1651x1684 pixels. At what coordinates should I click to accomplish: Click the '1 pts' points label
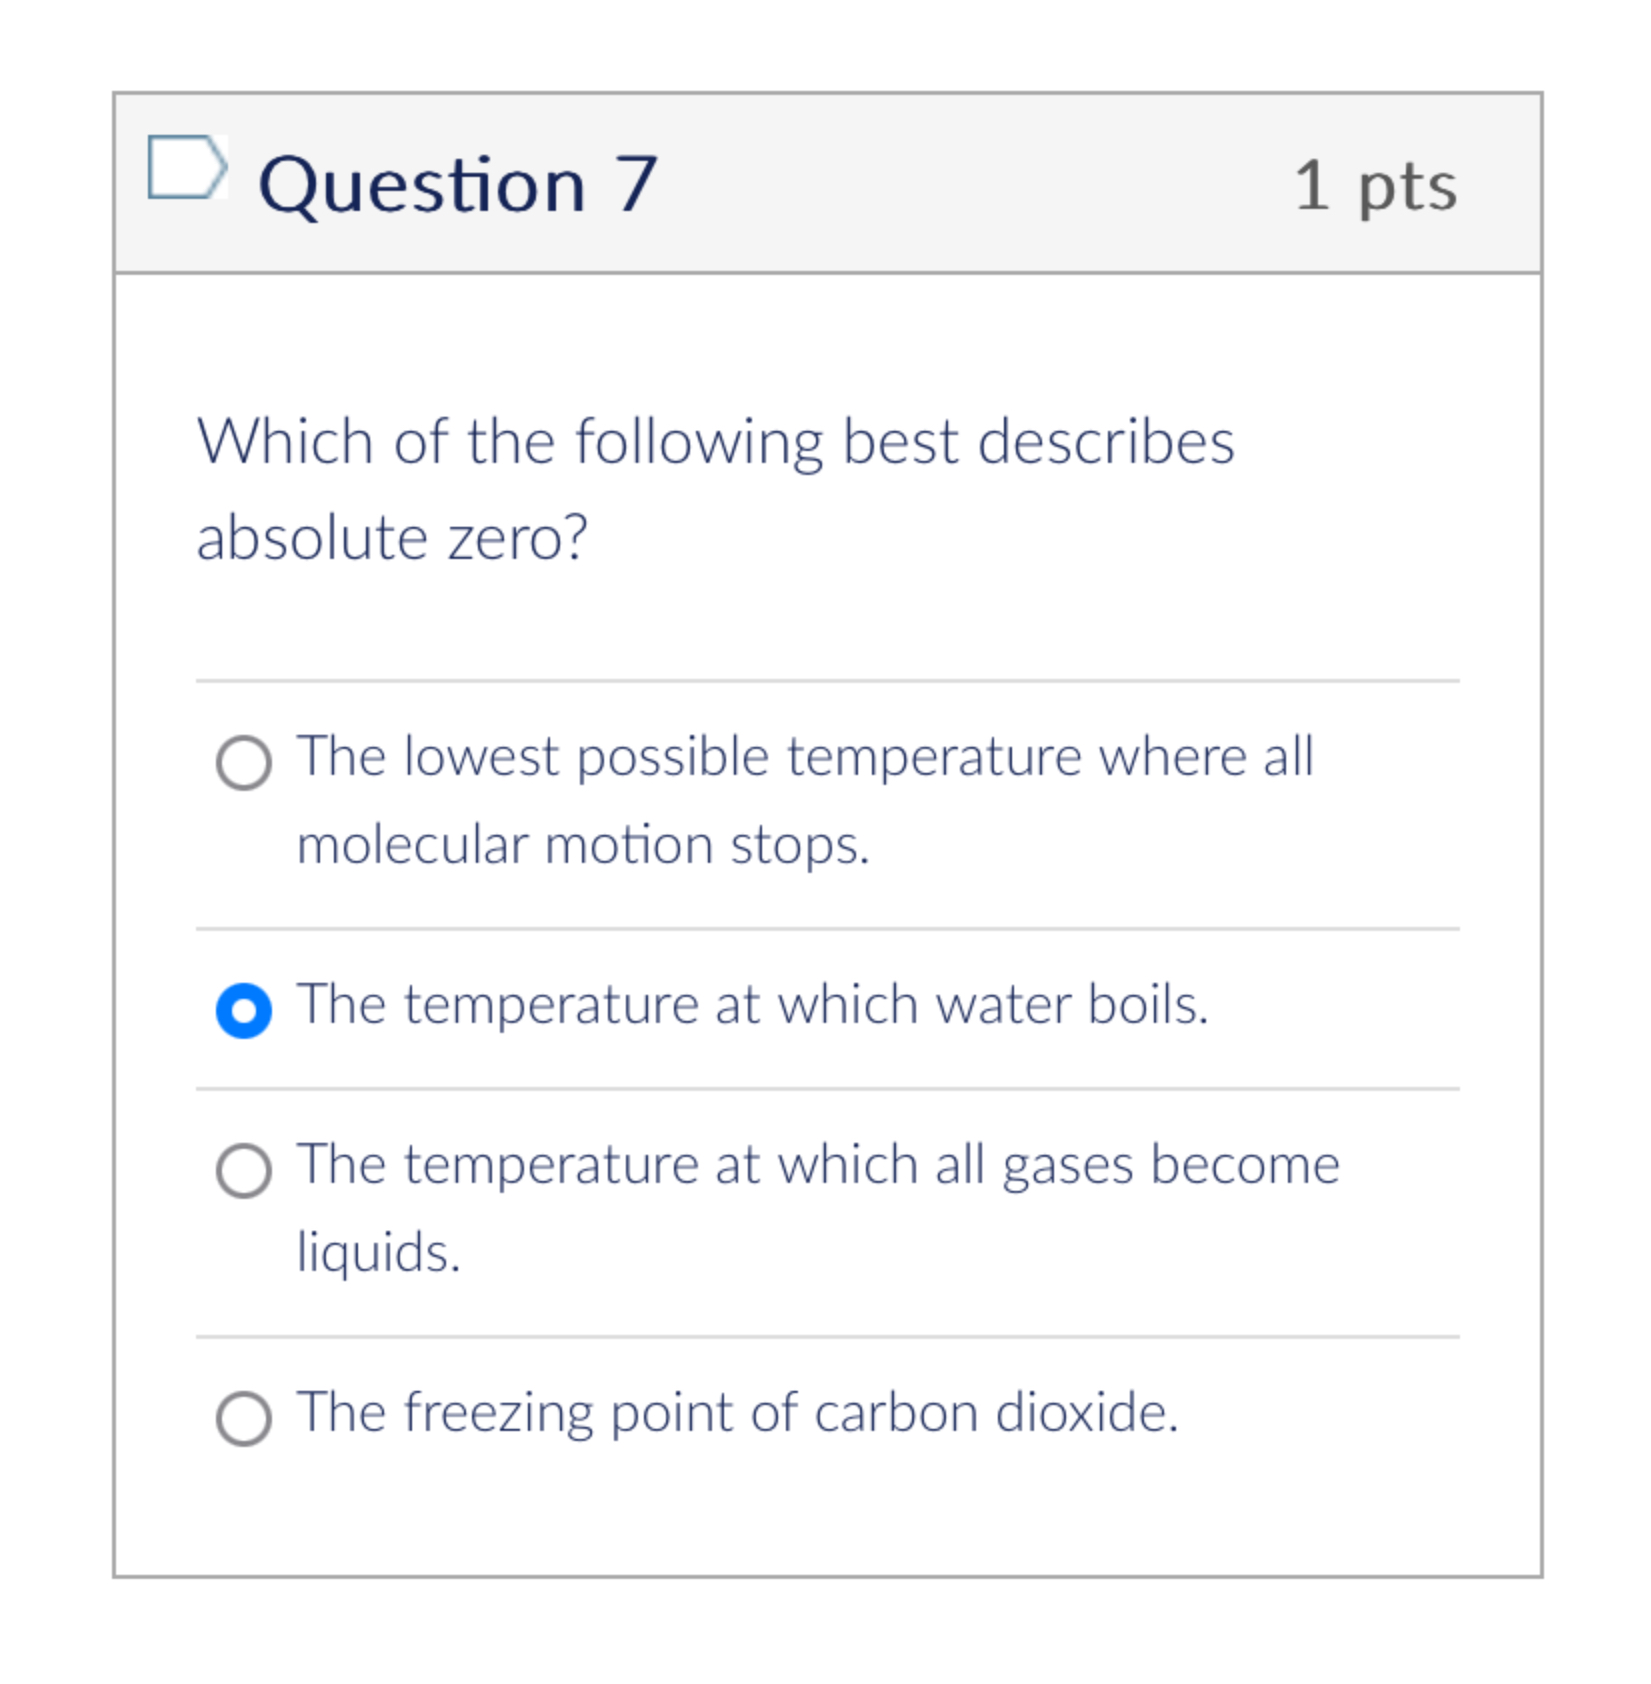(x=1375, y=186)
